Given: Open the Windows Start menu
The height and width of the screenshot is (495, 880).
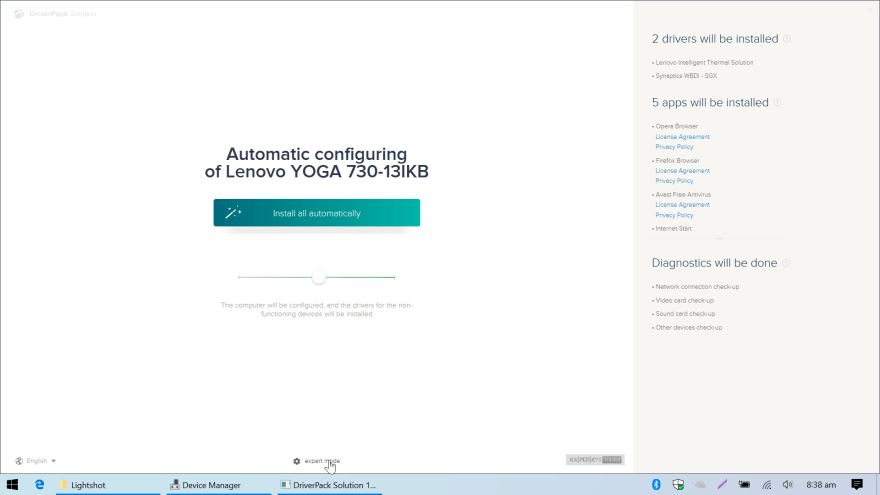Looking at the screenshot, I should pos(12,484).
